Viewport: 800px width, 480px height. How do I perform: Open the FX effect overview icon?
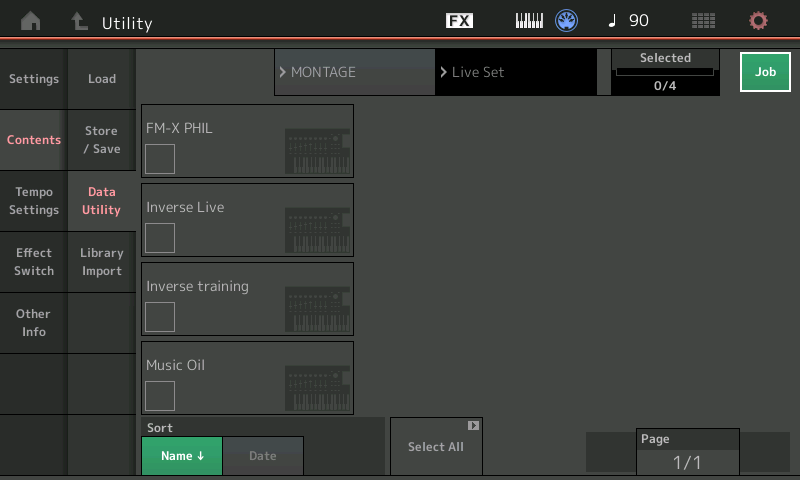coord(459,21)
